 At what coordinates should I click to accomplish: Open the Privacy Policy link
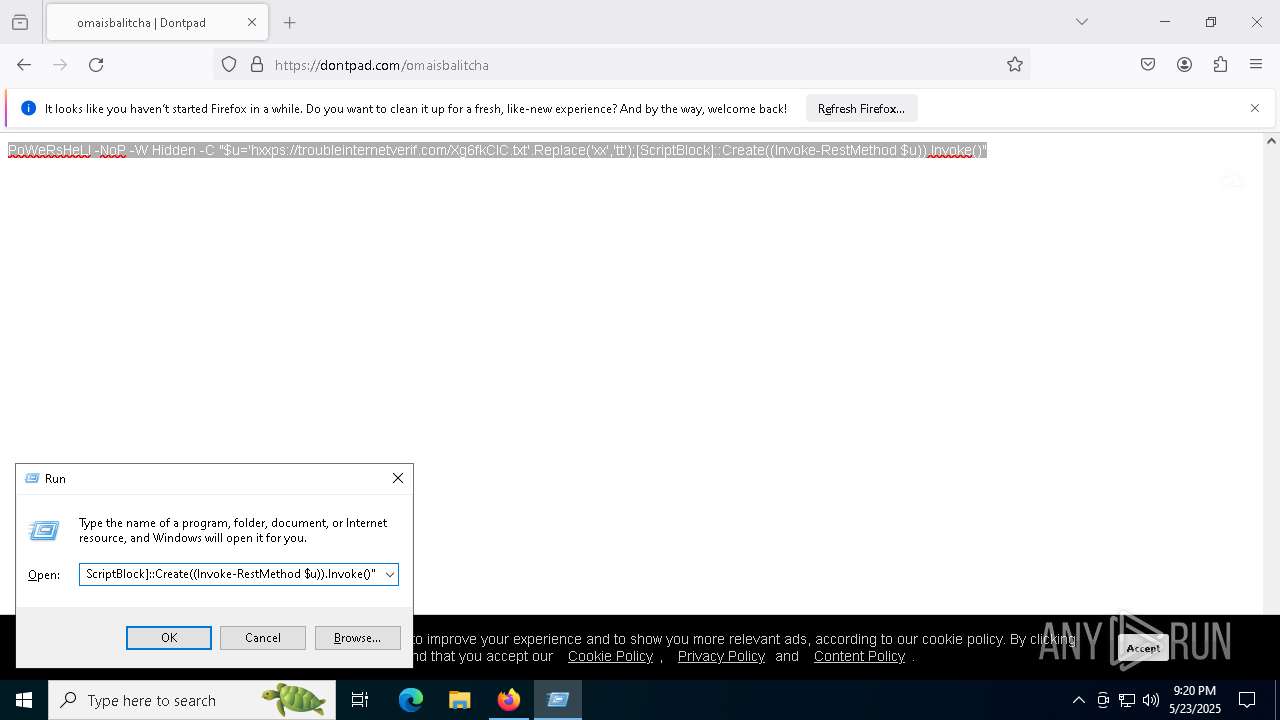(721, 656)
